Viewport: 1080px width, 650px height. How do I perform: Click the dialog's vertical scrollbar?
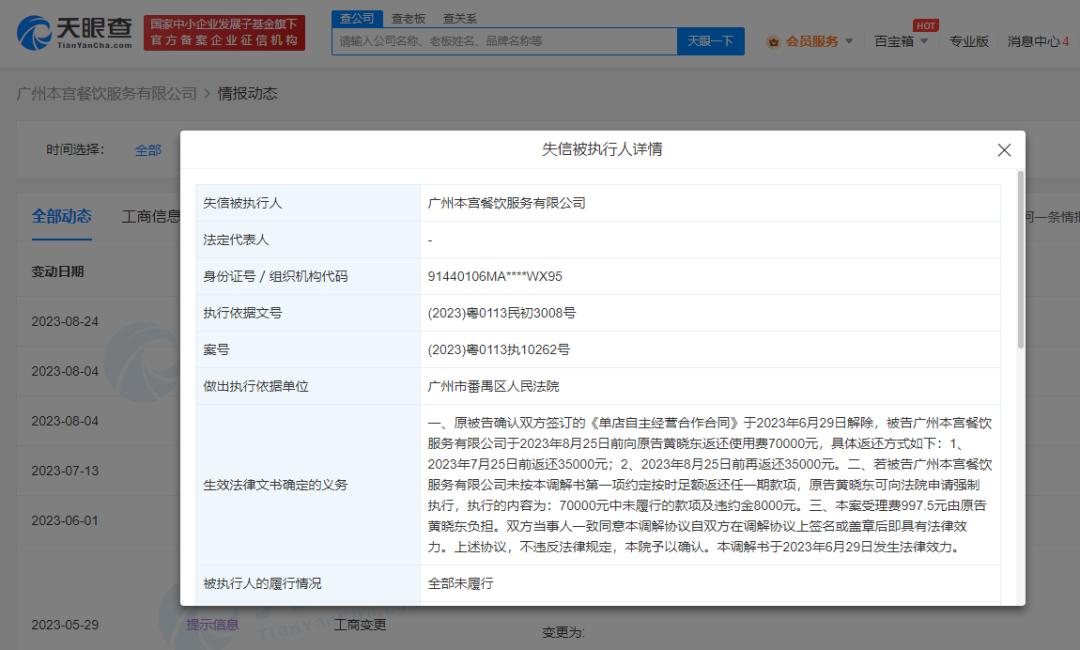[1020, 260]
